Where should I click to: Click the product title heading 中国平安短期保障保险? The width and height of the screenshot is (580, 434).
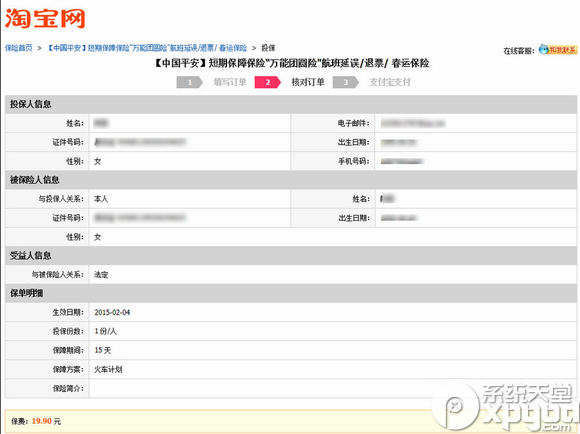coord(291,63)
